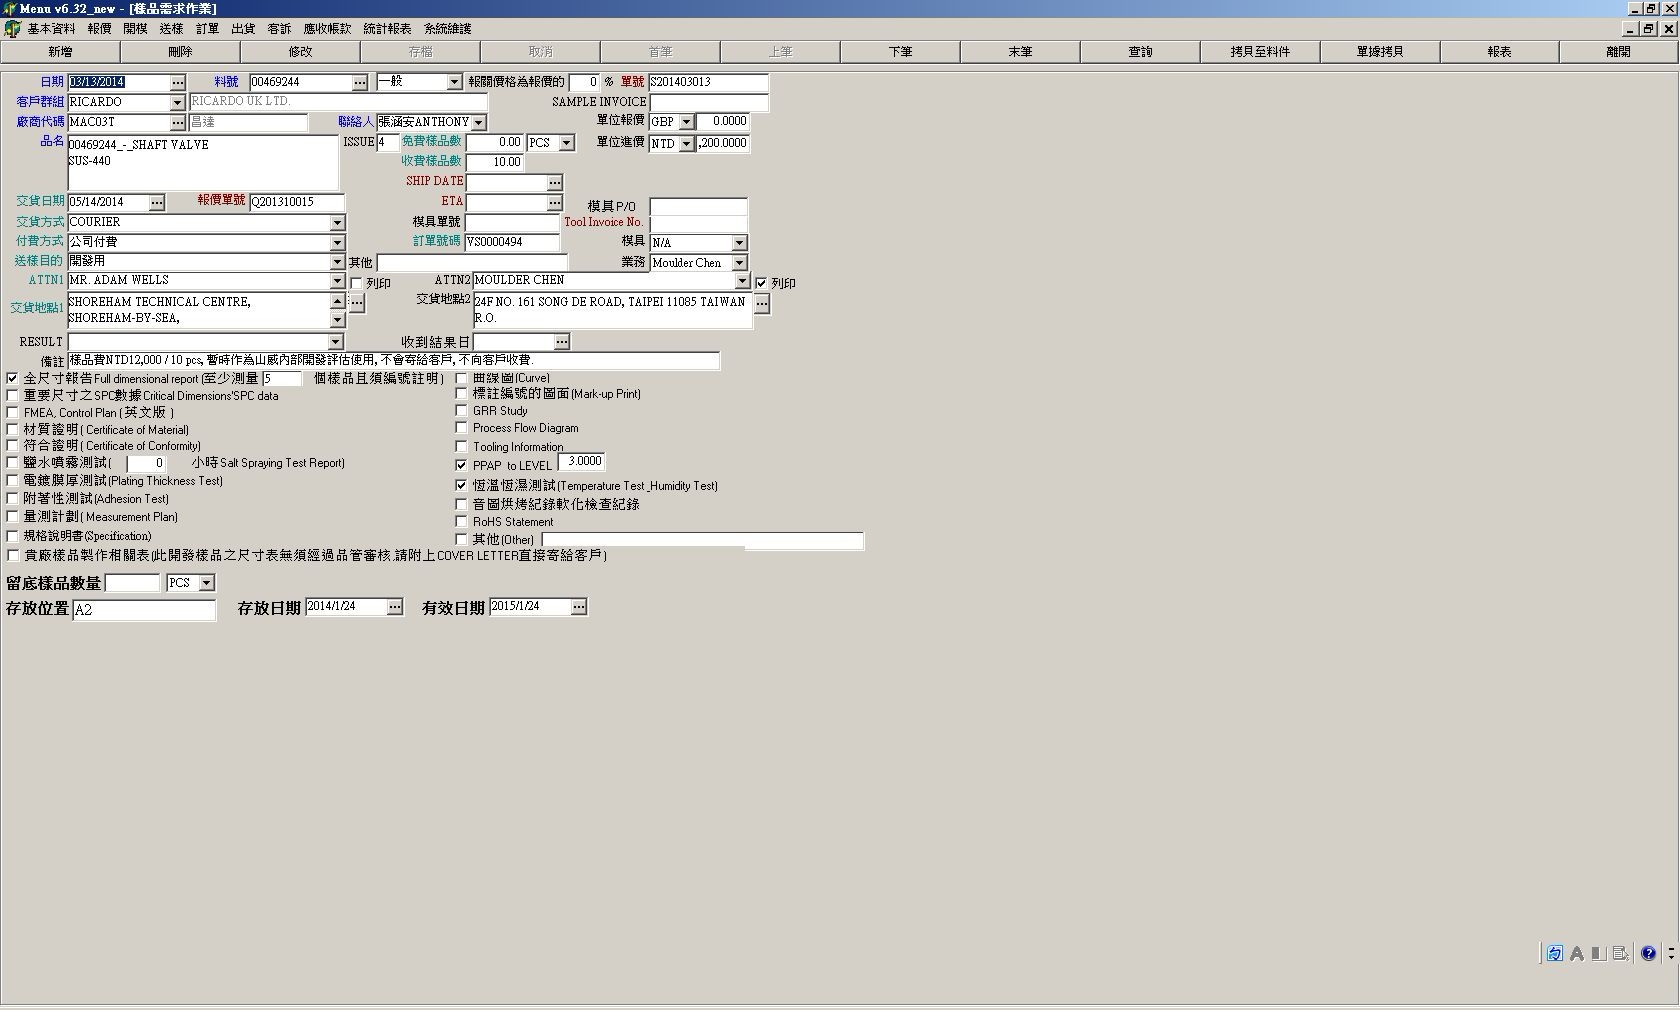Click into the 存放位置 A2 field
1680x1010 pixels.
(143, 609)
